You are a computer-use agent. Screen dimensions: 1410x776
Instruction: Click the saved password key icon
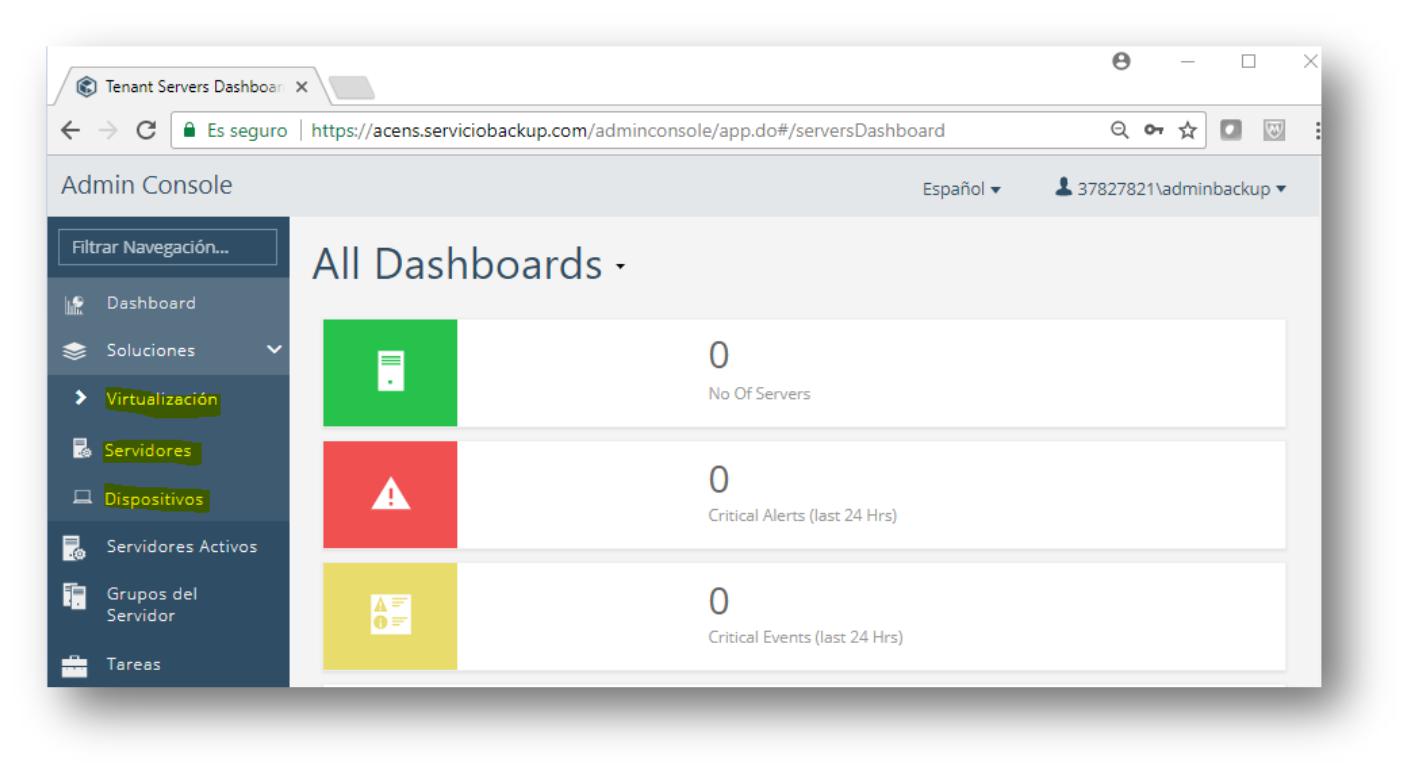pyautogui.click(x=1154, y=130)
